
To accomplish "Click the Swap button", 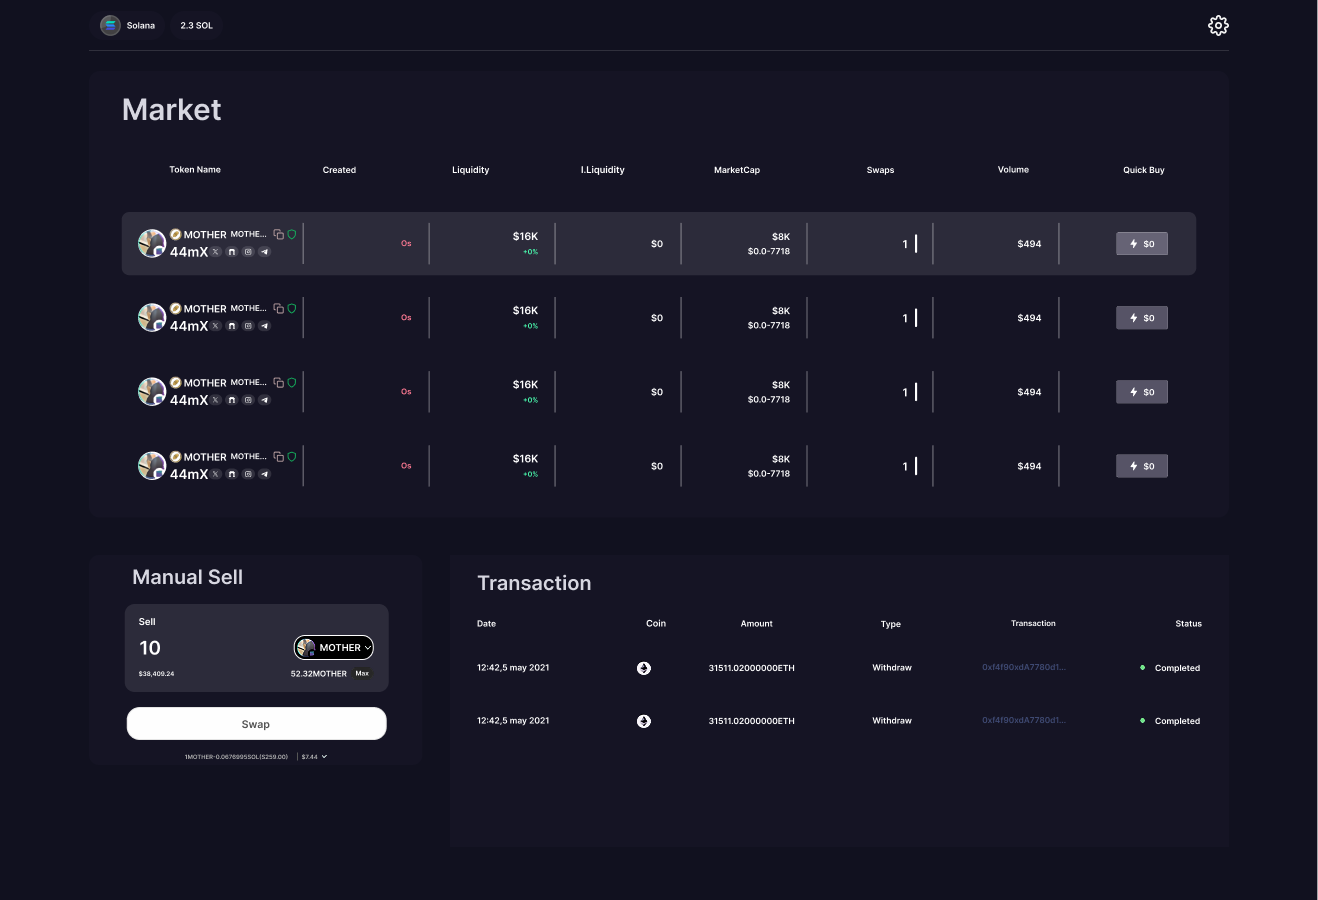I will click(256, 724).
